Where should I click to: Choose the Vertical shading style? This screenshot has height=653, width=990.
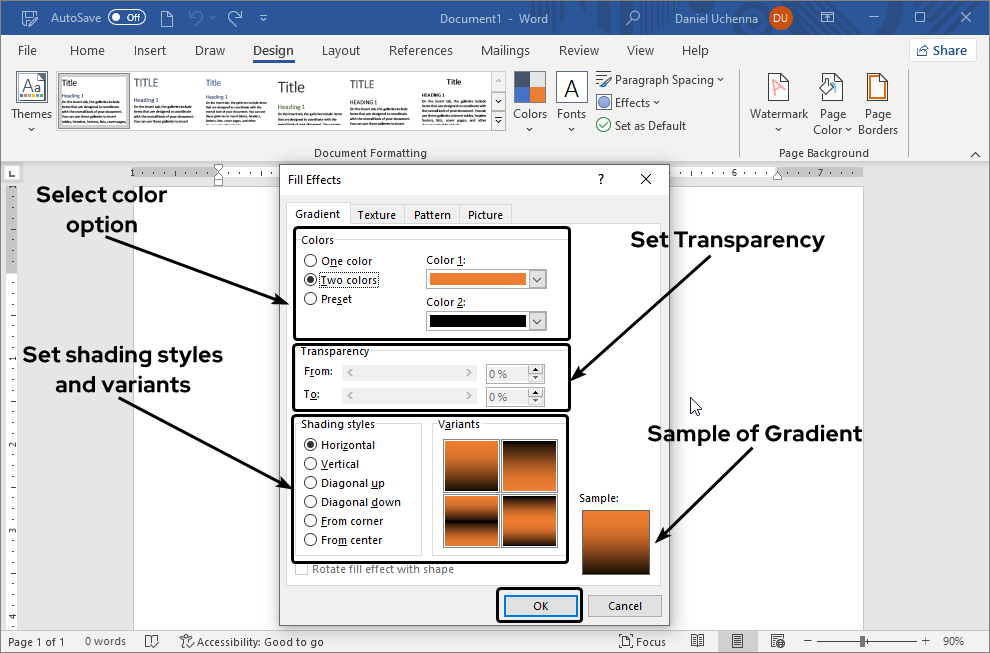(x=311, y=464)
